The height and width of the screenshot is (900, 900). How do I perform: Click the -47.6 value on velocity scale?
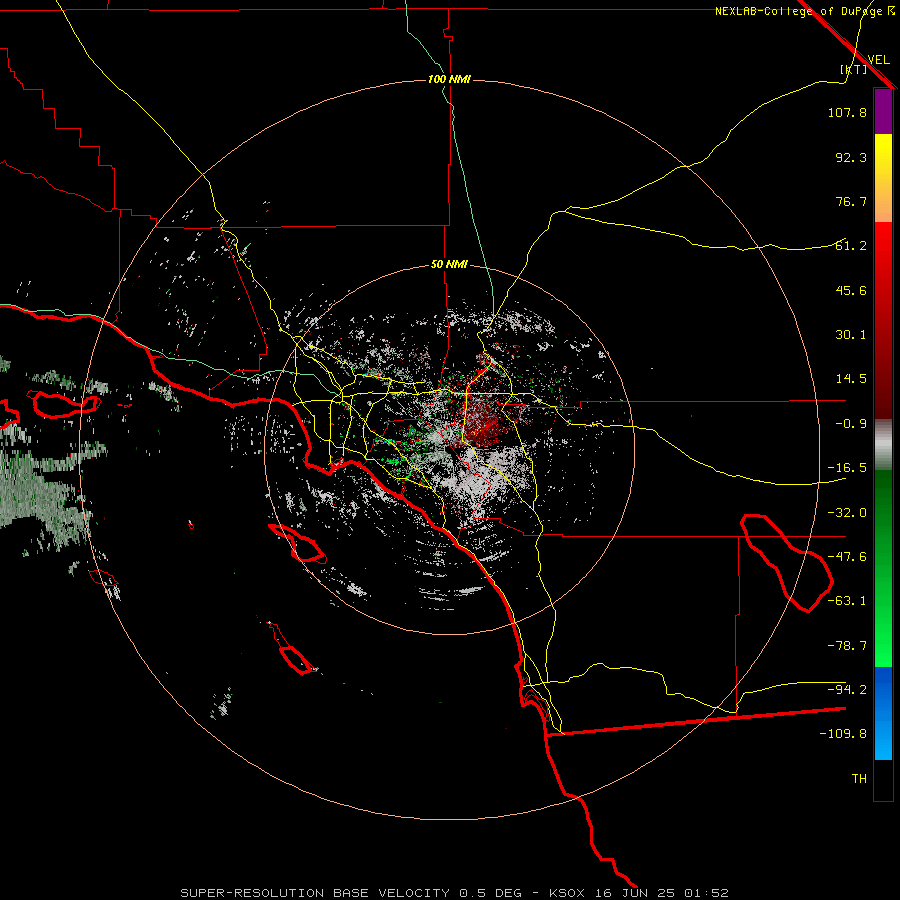point(847,557)
